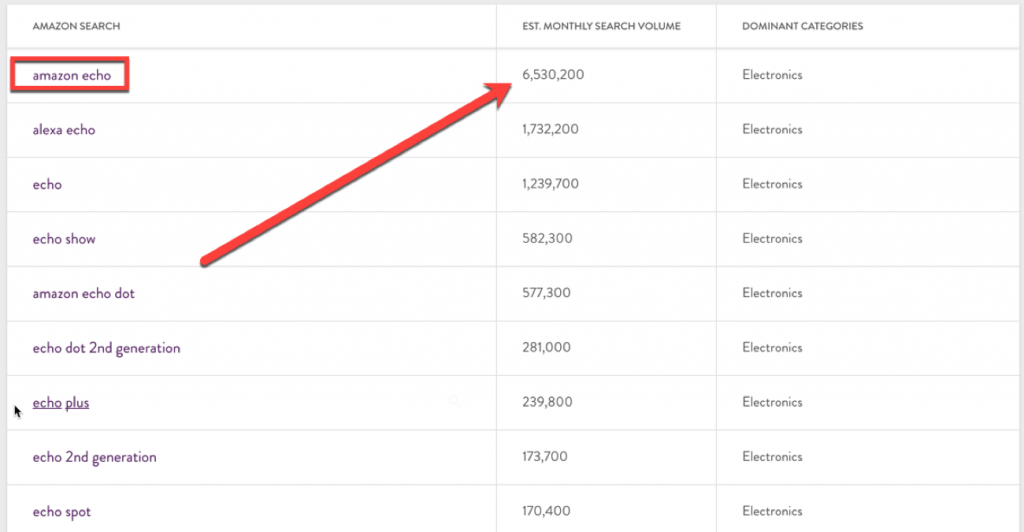Open the 'alexa echo' keyword link
Viewport: 1024px width, 532px height.
pyautogui.click(x=64, y=130)
